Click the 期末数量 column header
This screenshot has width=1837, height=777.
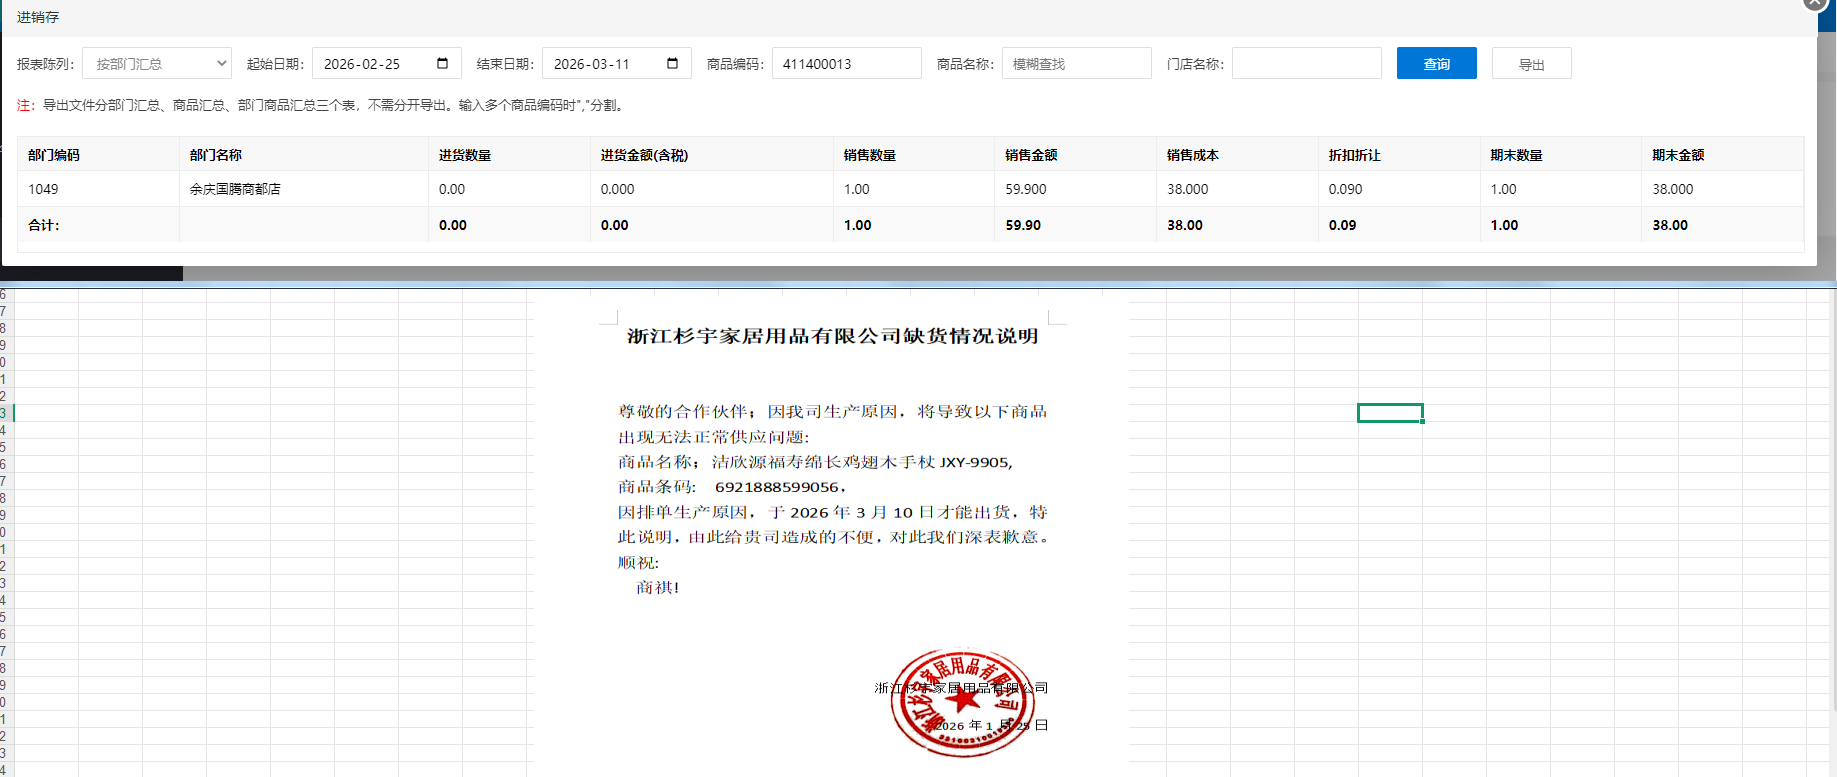1516,155
